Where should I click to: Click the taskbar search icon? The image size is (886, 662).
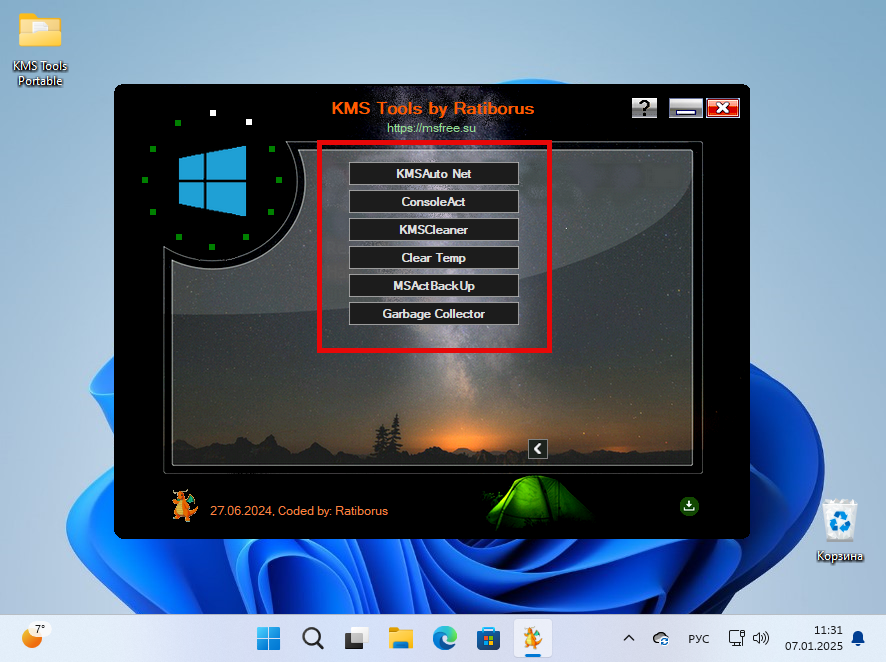313,638
